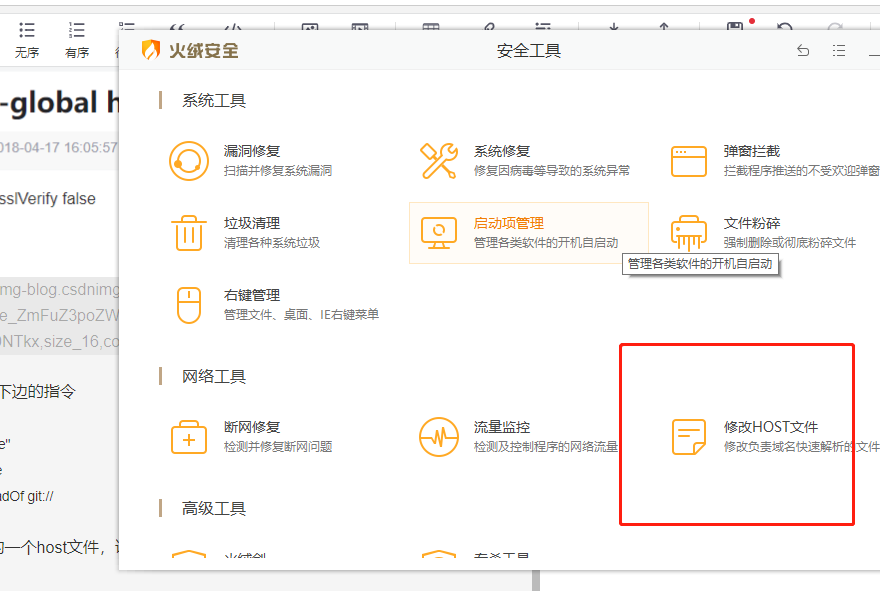Click the back arrow in Huorong window
The width and height of the screenshot is (880, 591).
coord(802,50)
